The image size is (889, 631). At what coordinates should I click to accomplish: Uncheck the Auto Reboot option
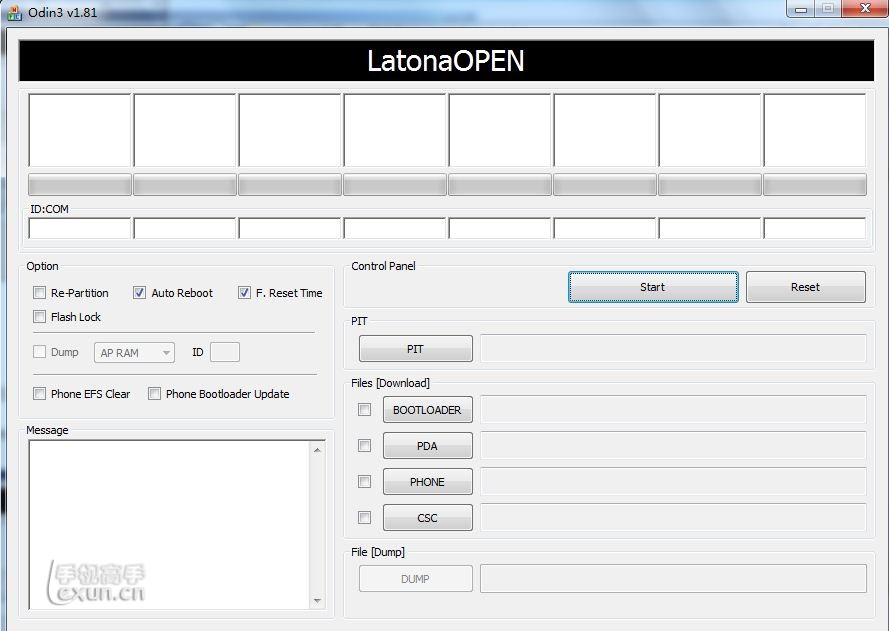point(139,293)
